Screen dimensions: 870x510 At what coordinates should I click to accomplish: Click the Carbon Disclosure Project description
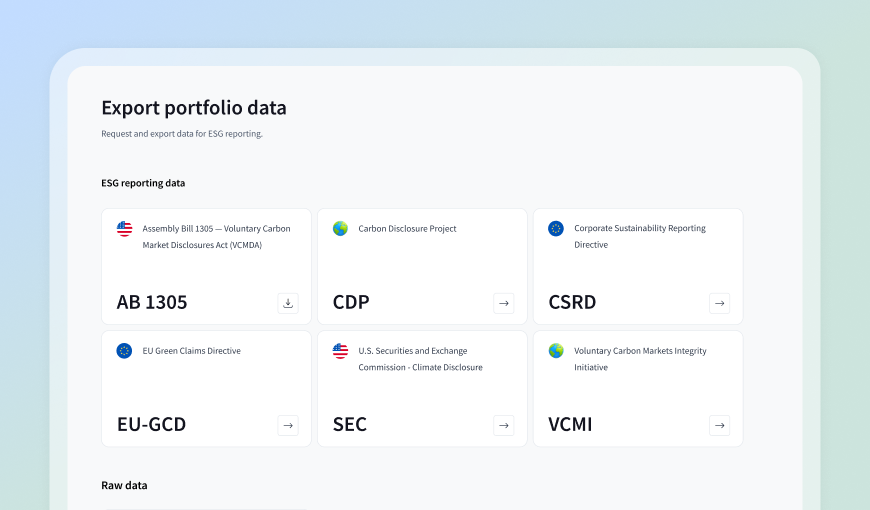pyautogui.click(x=407, y=229)
